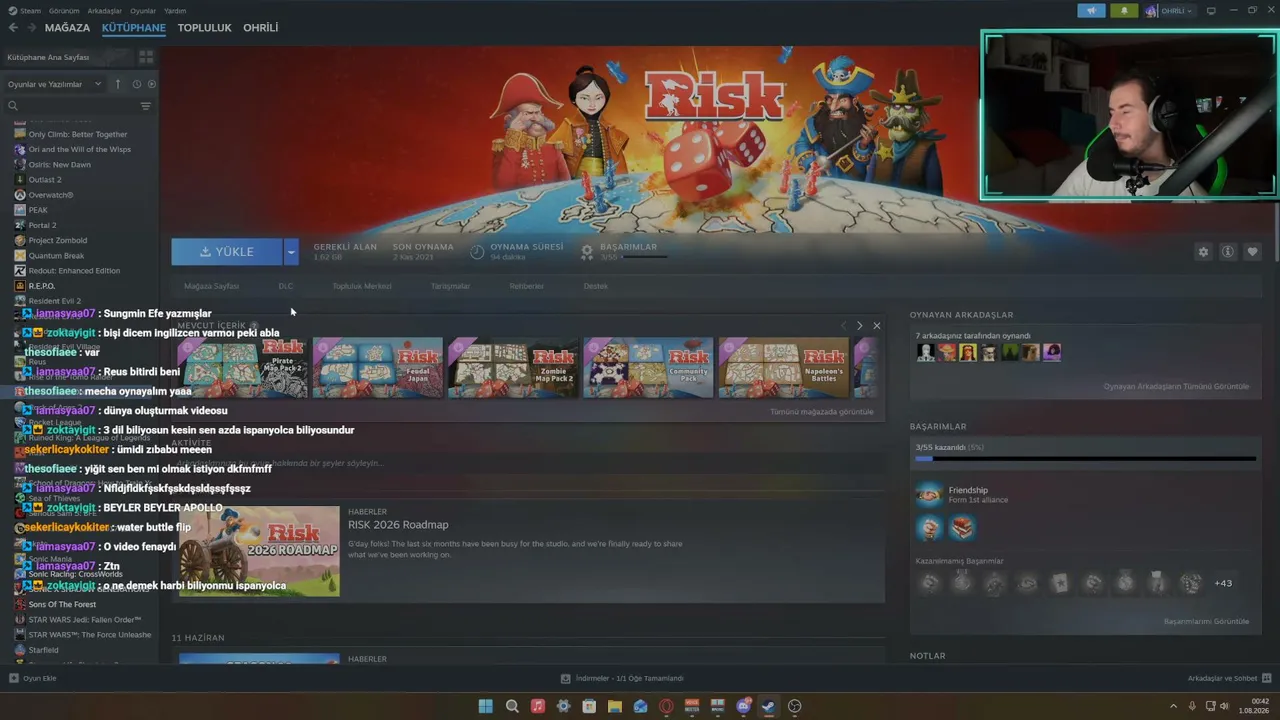Open the TOPLULUK tab
This screenshot has width=1280, height=720.
205,28
